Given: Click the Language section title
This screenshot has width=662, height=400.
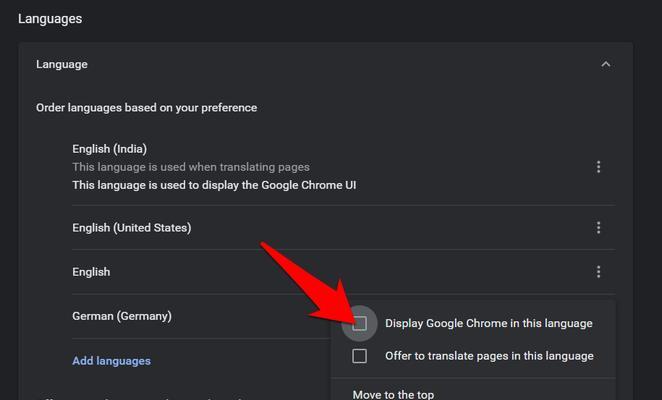Looking at the screenshot, I should tap(62, 64).
